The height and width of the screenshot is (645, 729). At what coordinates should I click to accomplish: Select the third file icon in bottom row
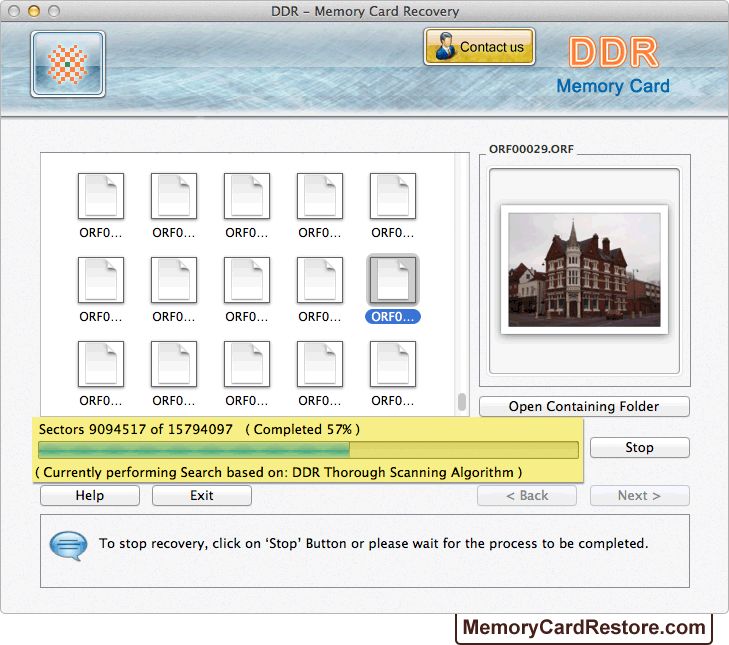(247, 364)
